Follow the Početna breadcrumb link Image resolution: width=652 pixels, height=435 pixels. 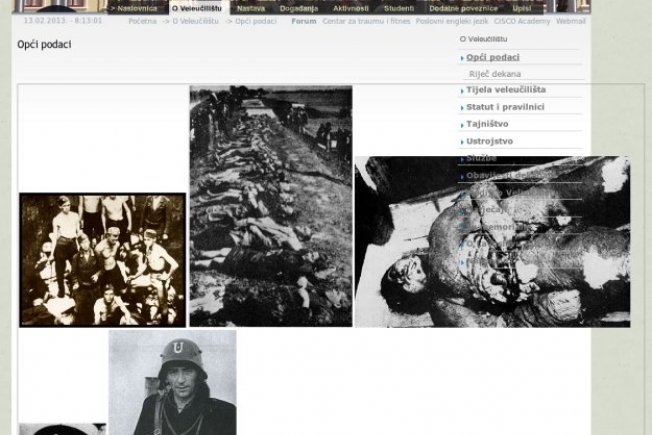coord(142,21)
